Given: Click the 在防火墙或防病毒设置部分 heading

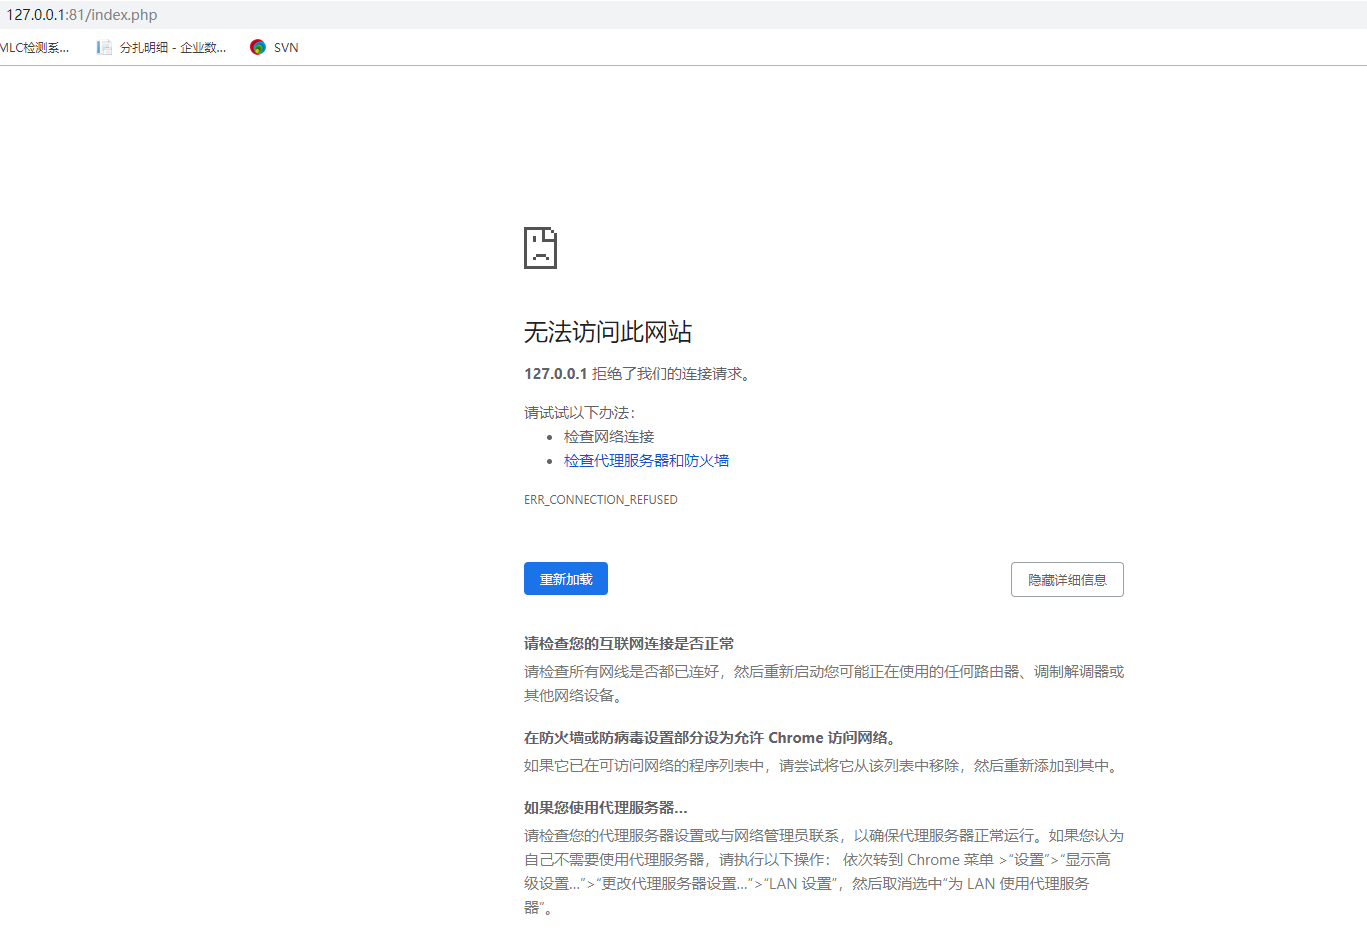Looking at the screenshot, I should (712, 738).
